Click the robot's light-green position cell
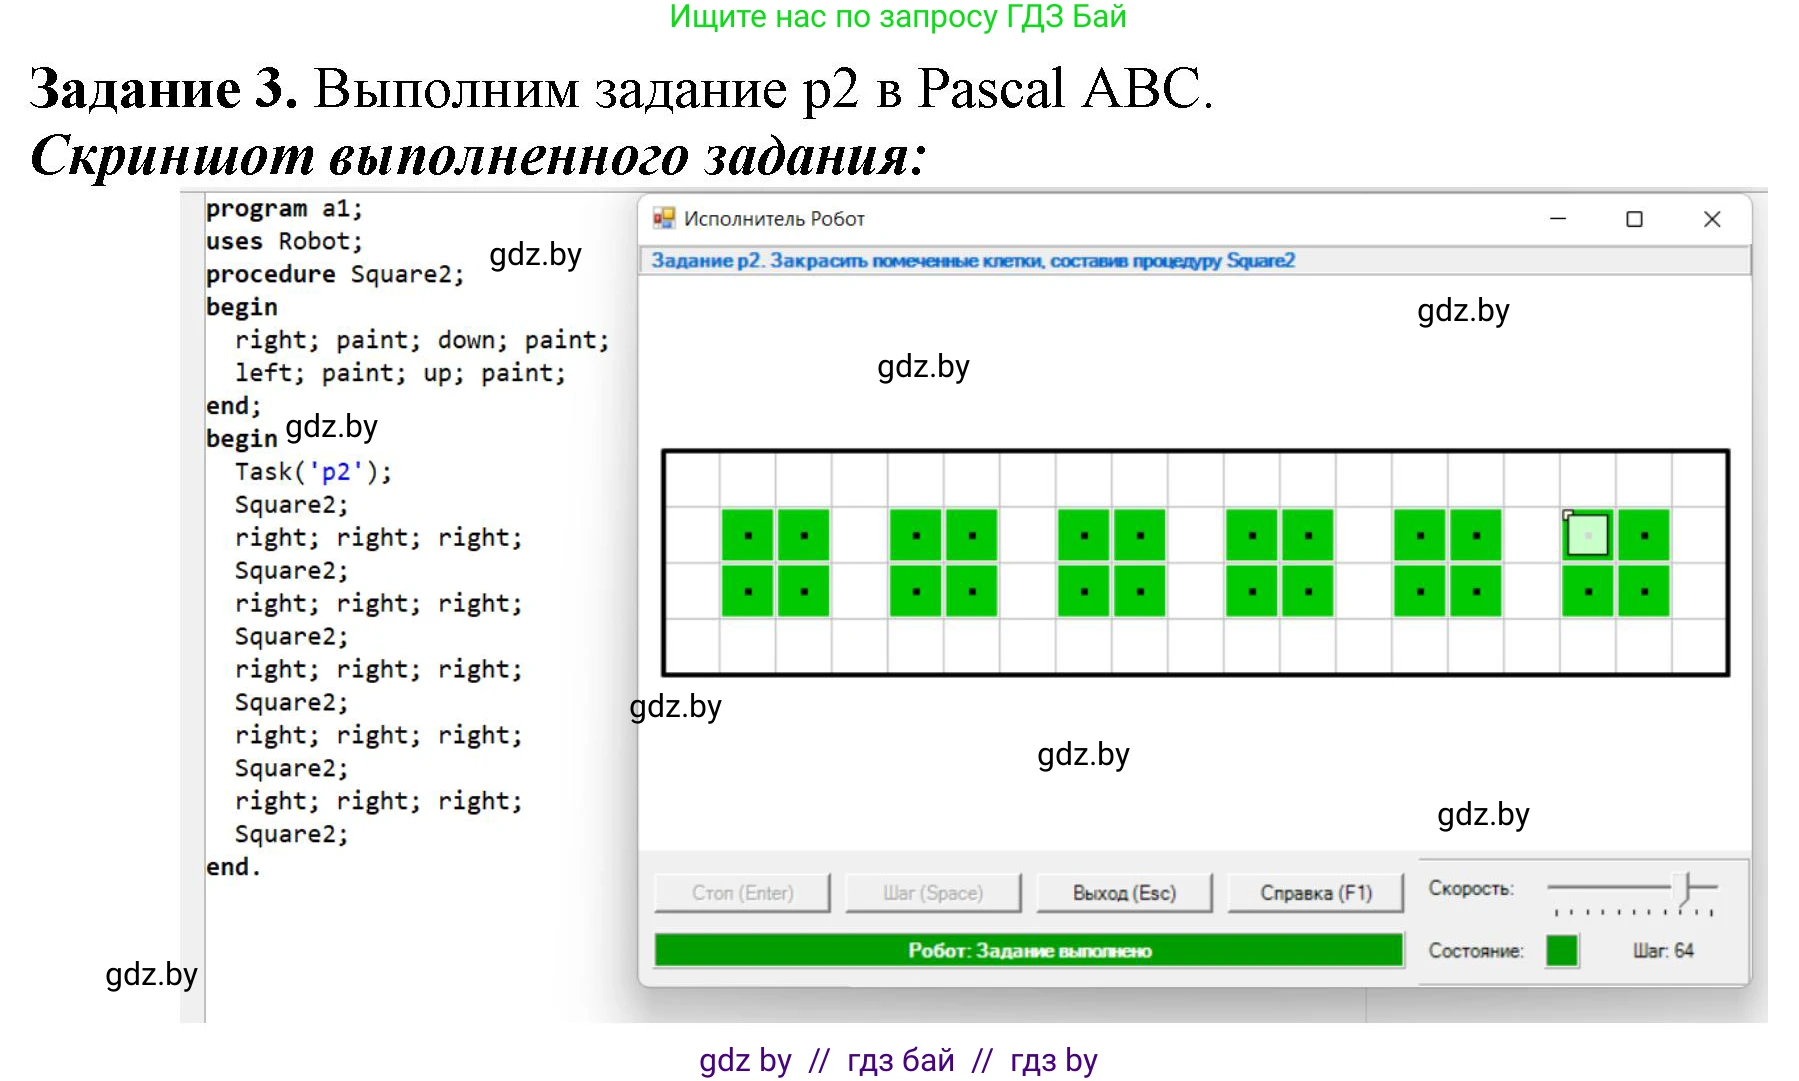The image size is (1799, 1081). click(x=1588, y=535)
